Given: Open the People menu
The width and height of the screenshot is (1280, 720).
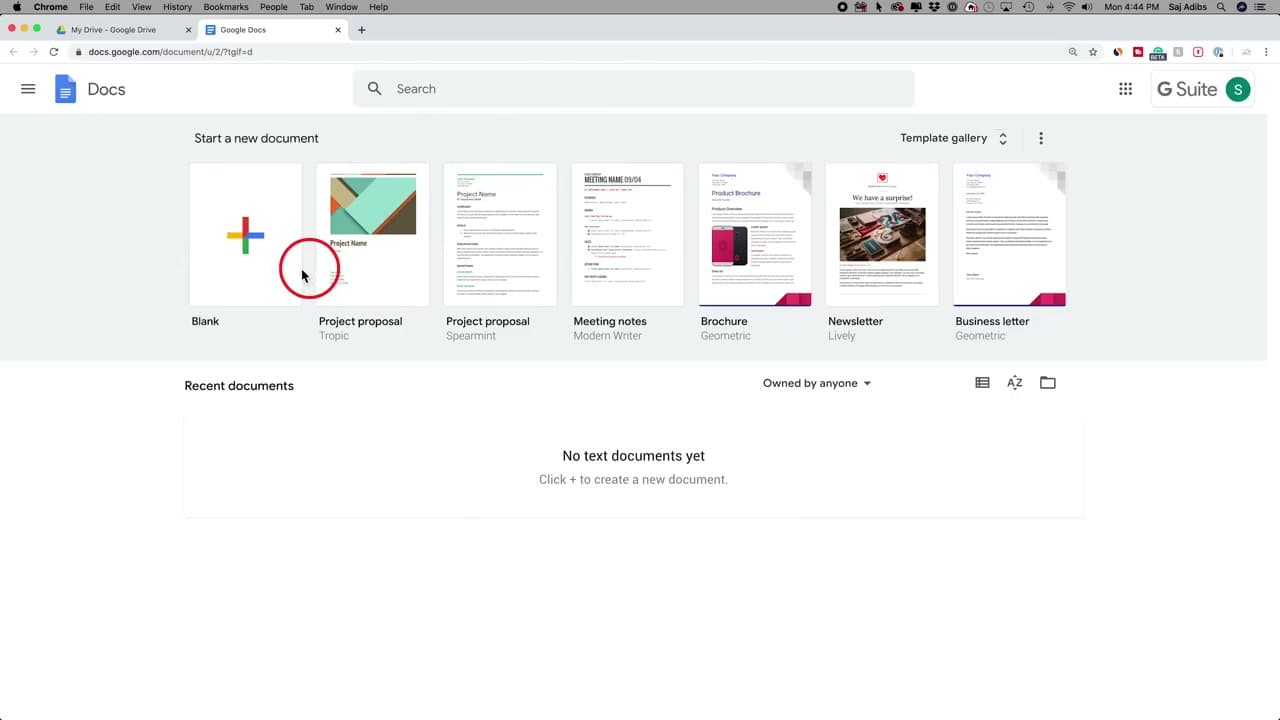Looking at the screenshot, I should tap(273, 7).
